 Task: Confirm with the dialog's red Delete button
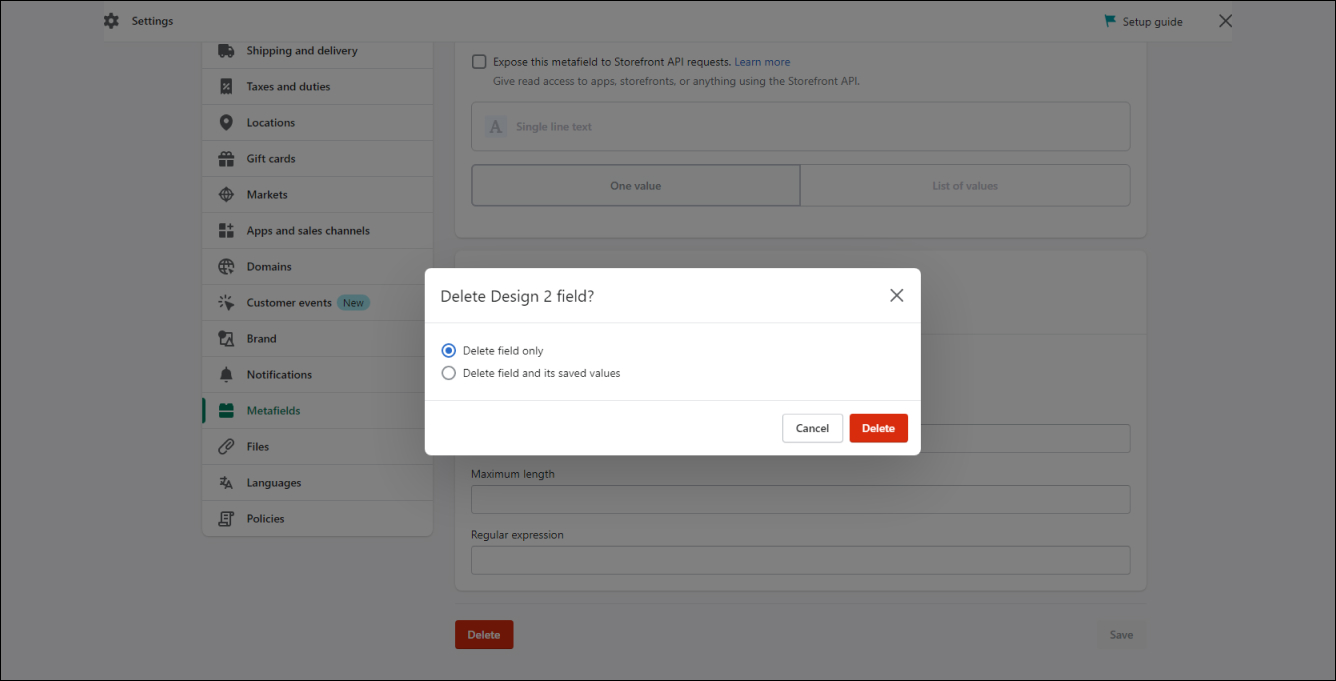tap(879, 428)
